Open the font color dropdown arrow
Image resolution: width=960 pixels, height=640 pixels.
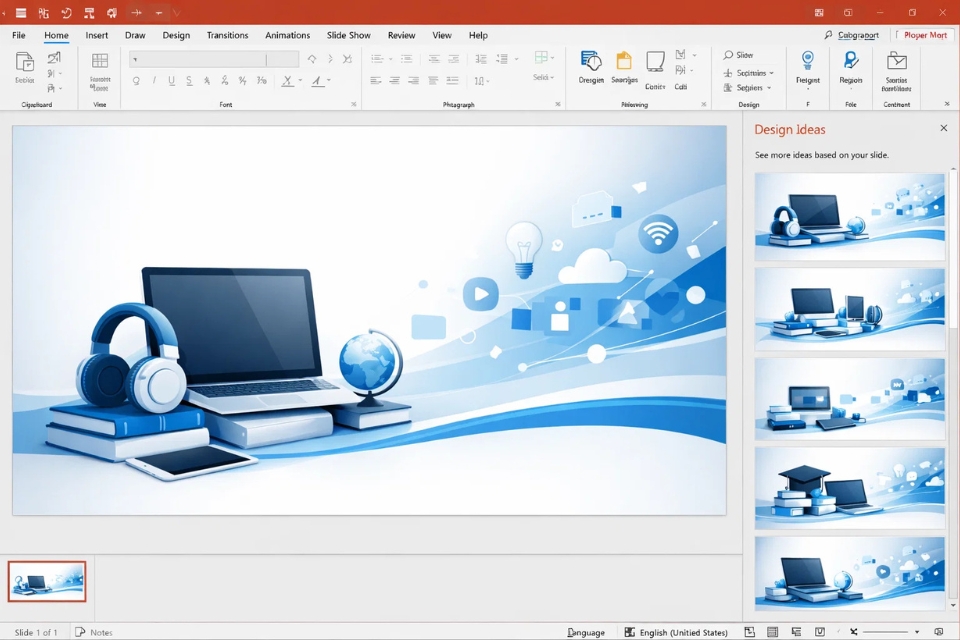328,80
